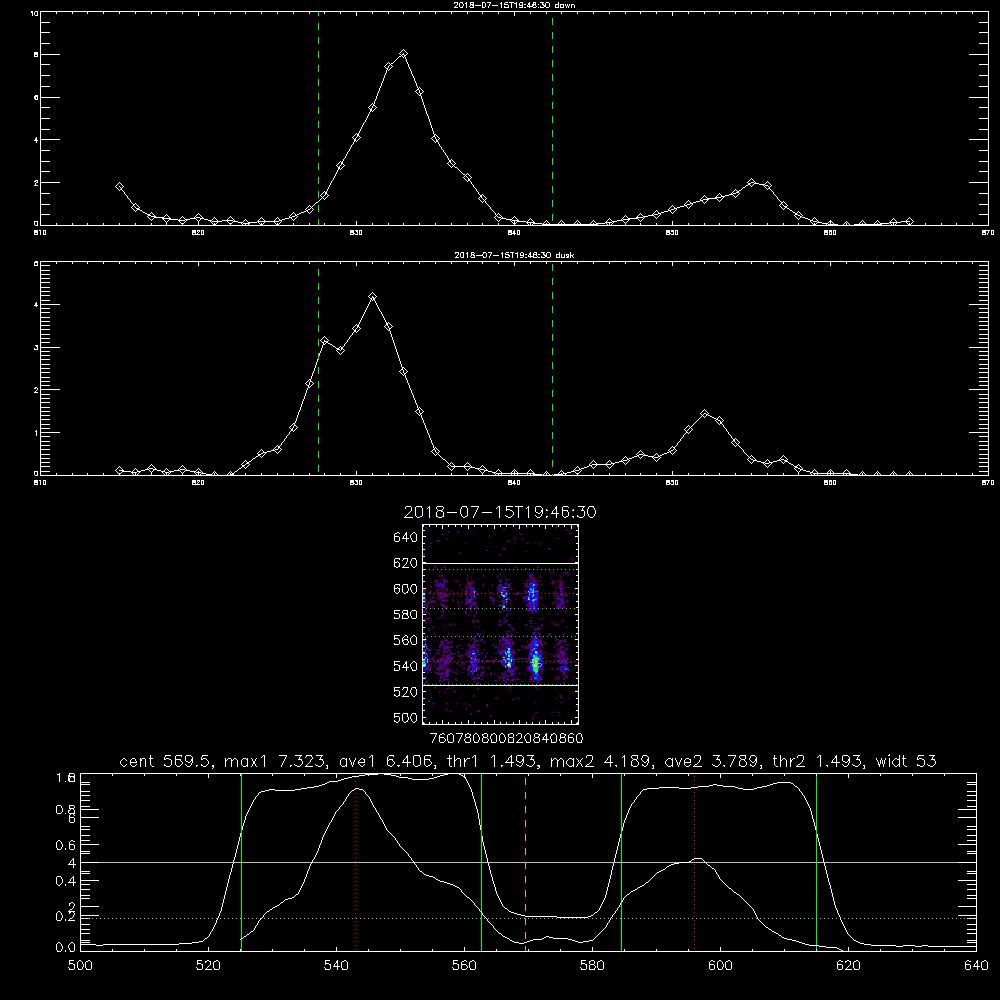Select the 'widt 53' value
The image size is (1000, 1000).
(906, 761)
